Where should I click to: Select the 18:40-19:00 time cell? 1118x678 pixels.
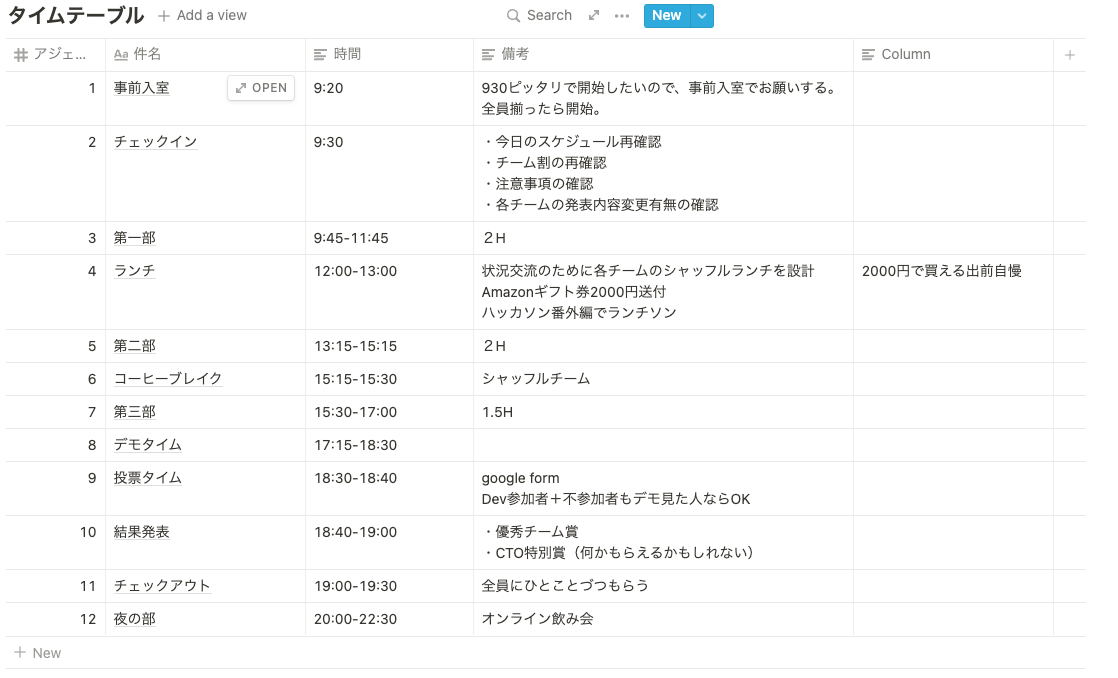click(x=389, y=543)
